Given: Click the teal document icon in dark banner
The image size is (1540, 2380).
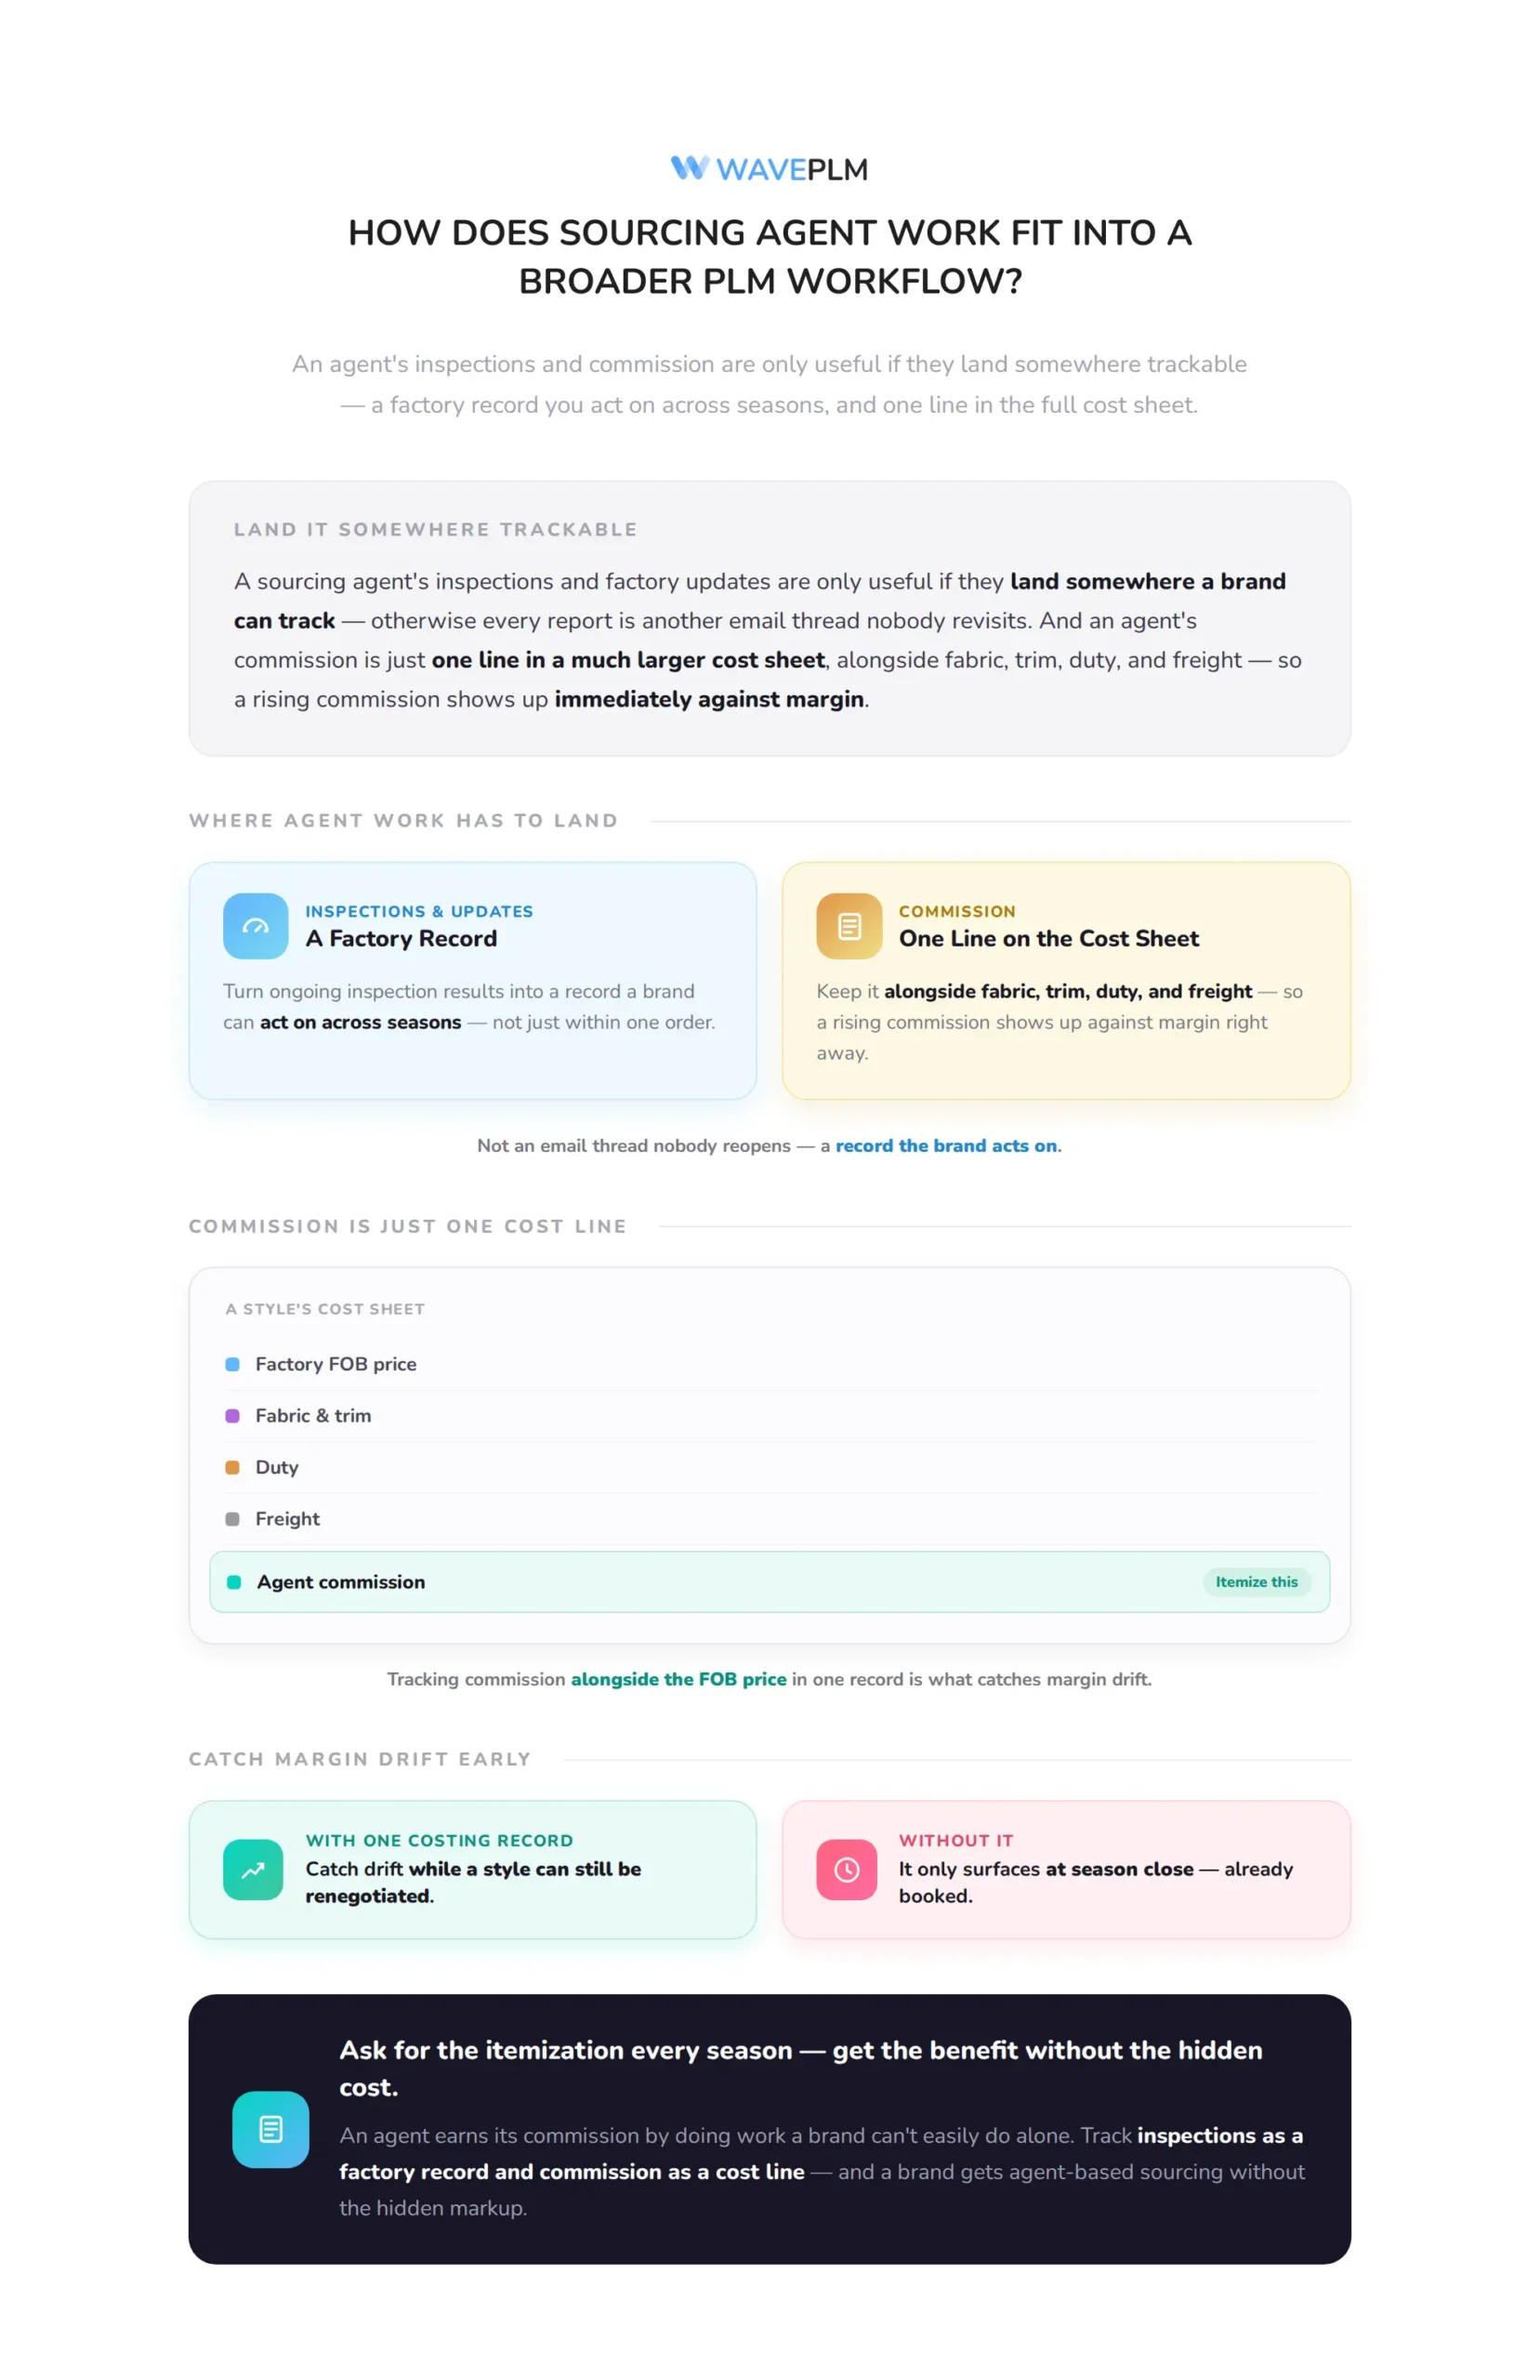Looking at the screenshot, I should (270, 2129).
